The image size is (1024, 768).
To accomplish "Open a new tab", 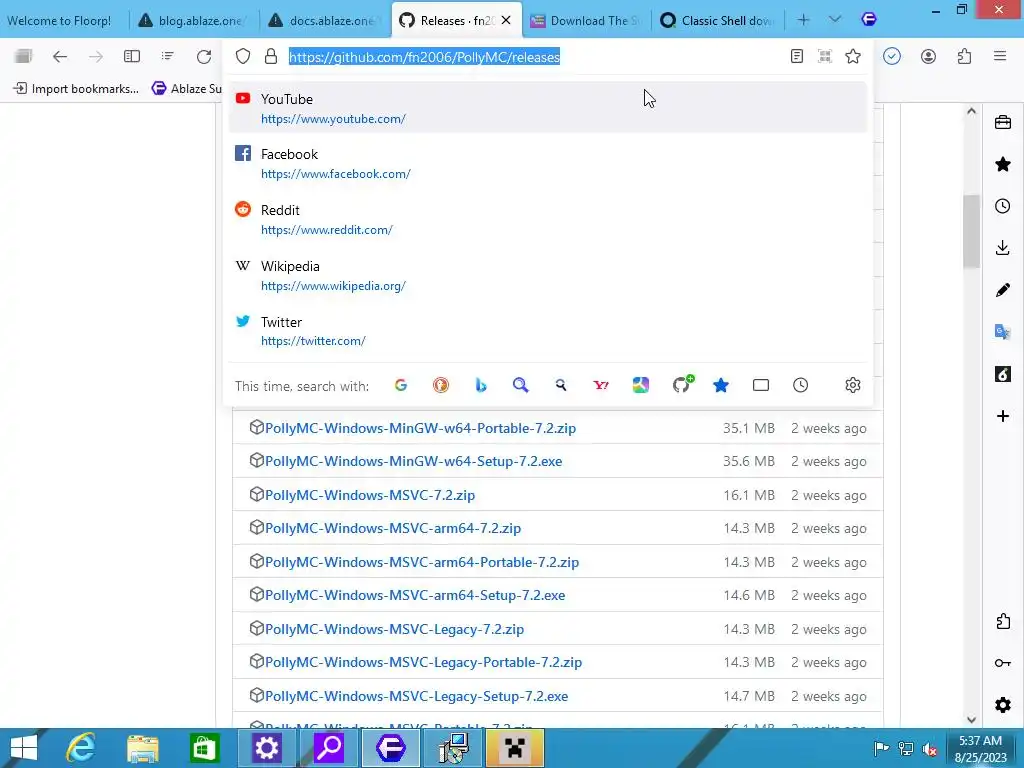I will click(804, 20).
